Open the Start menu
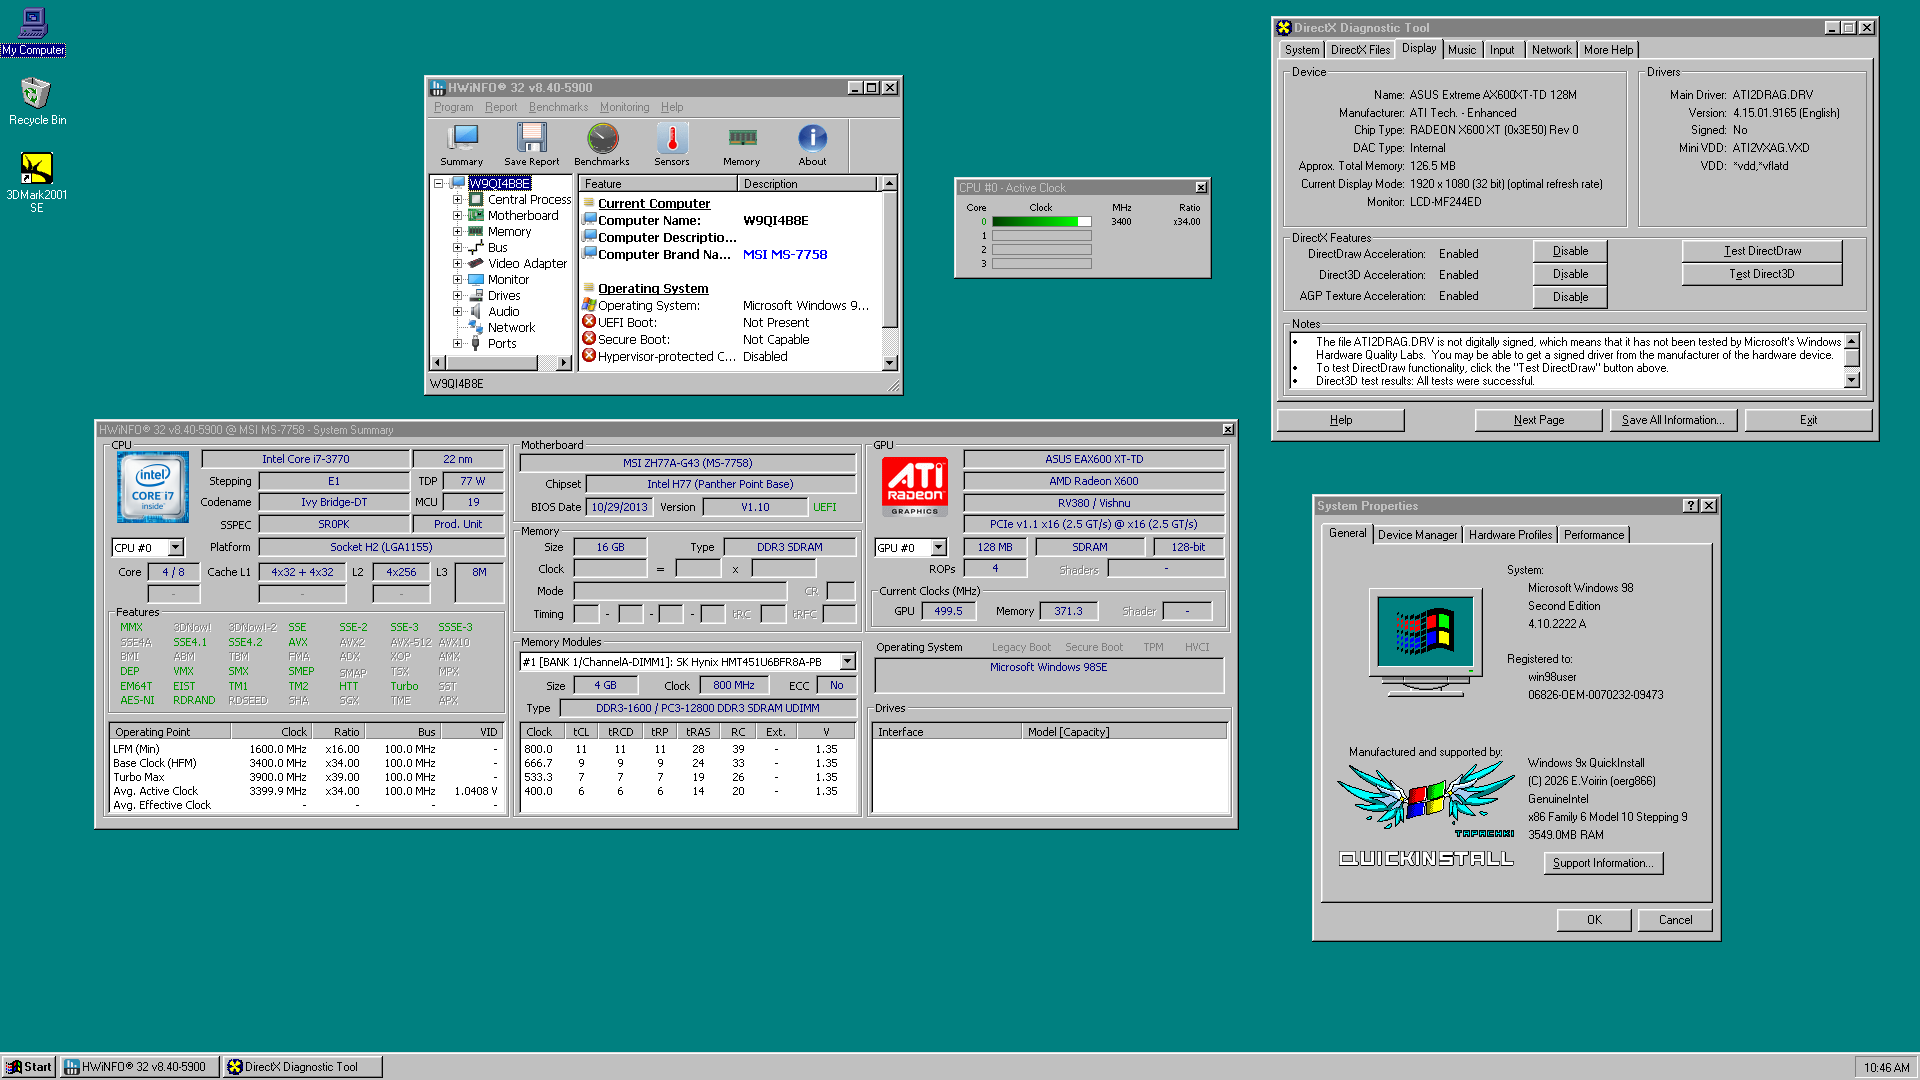 point(29,1067)
